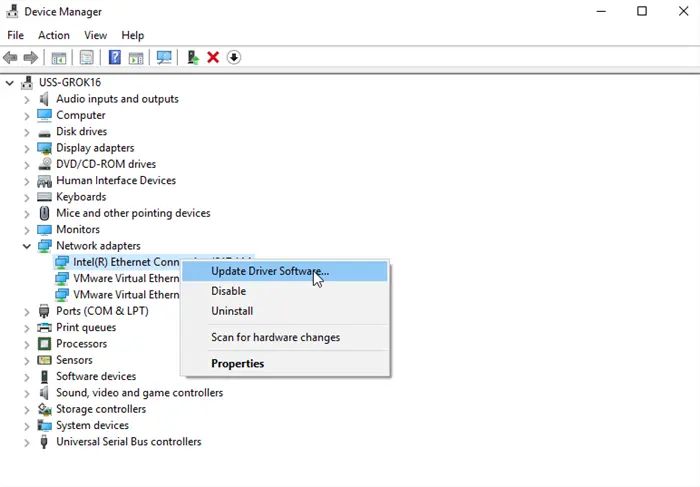Click the Ports (COM & LPT) icon
Screen dimensions: 700x487
pyautogui.click(x=44, y=311)
